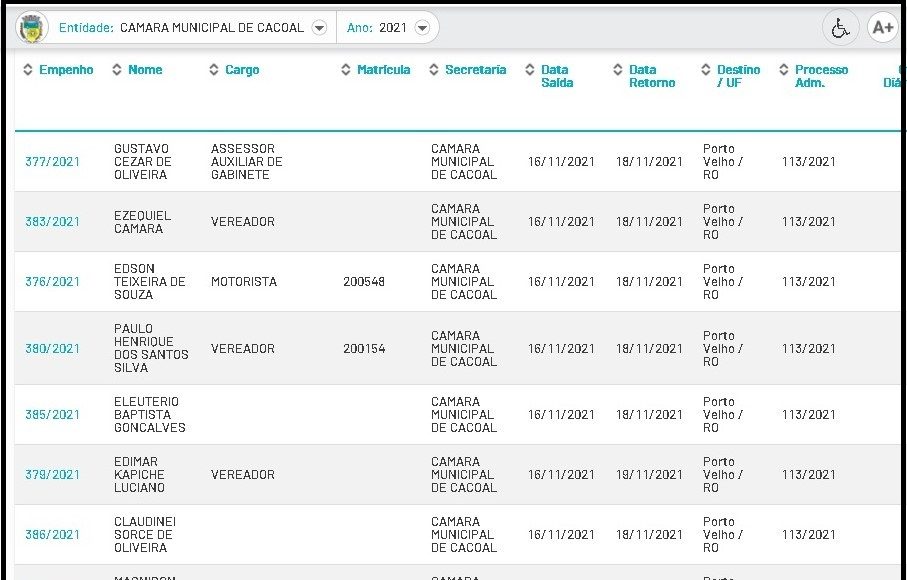Expand the Entidade dropdown arrow

click(319, 28)
